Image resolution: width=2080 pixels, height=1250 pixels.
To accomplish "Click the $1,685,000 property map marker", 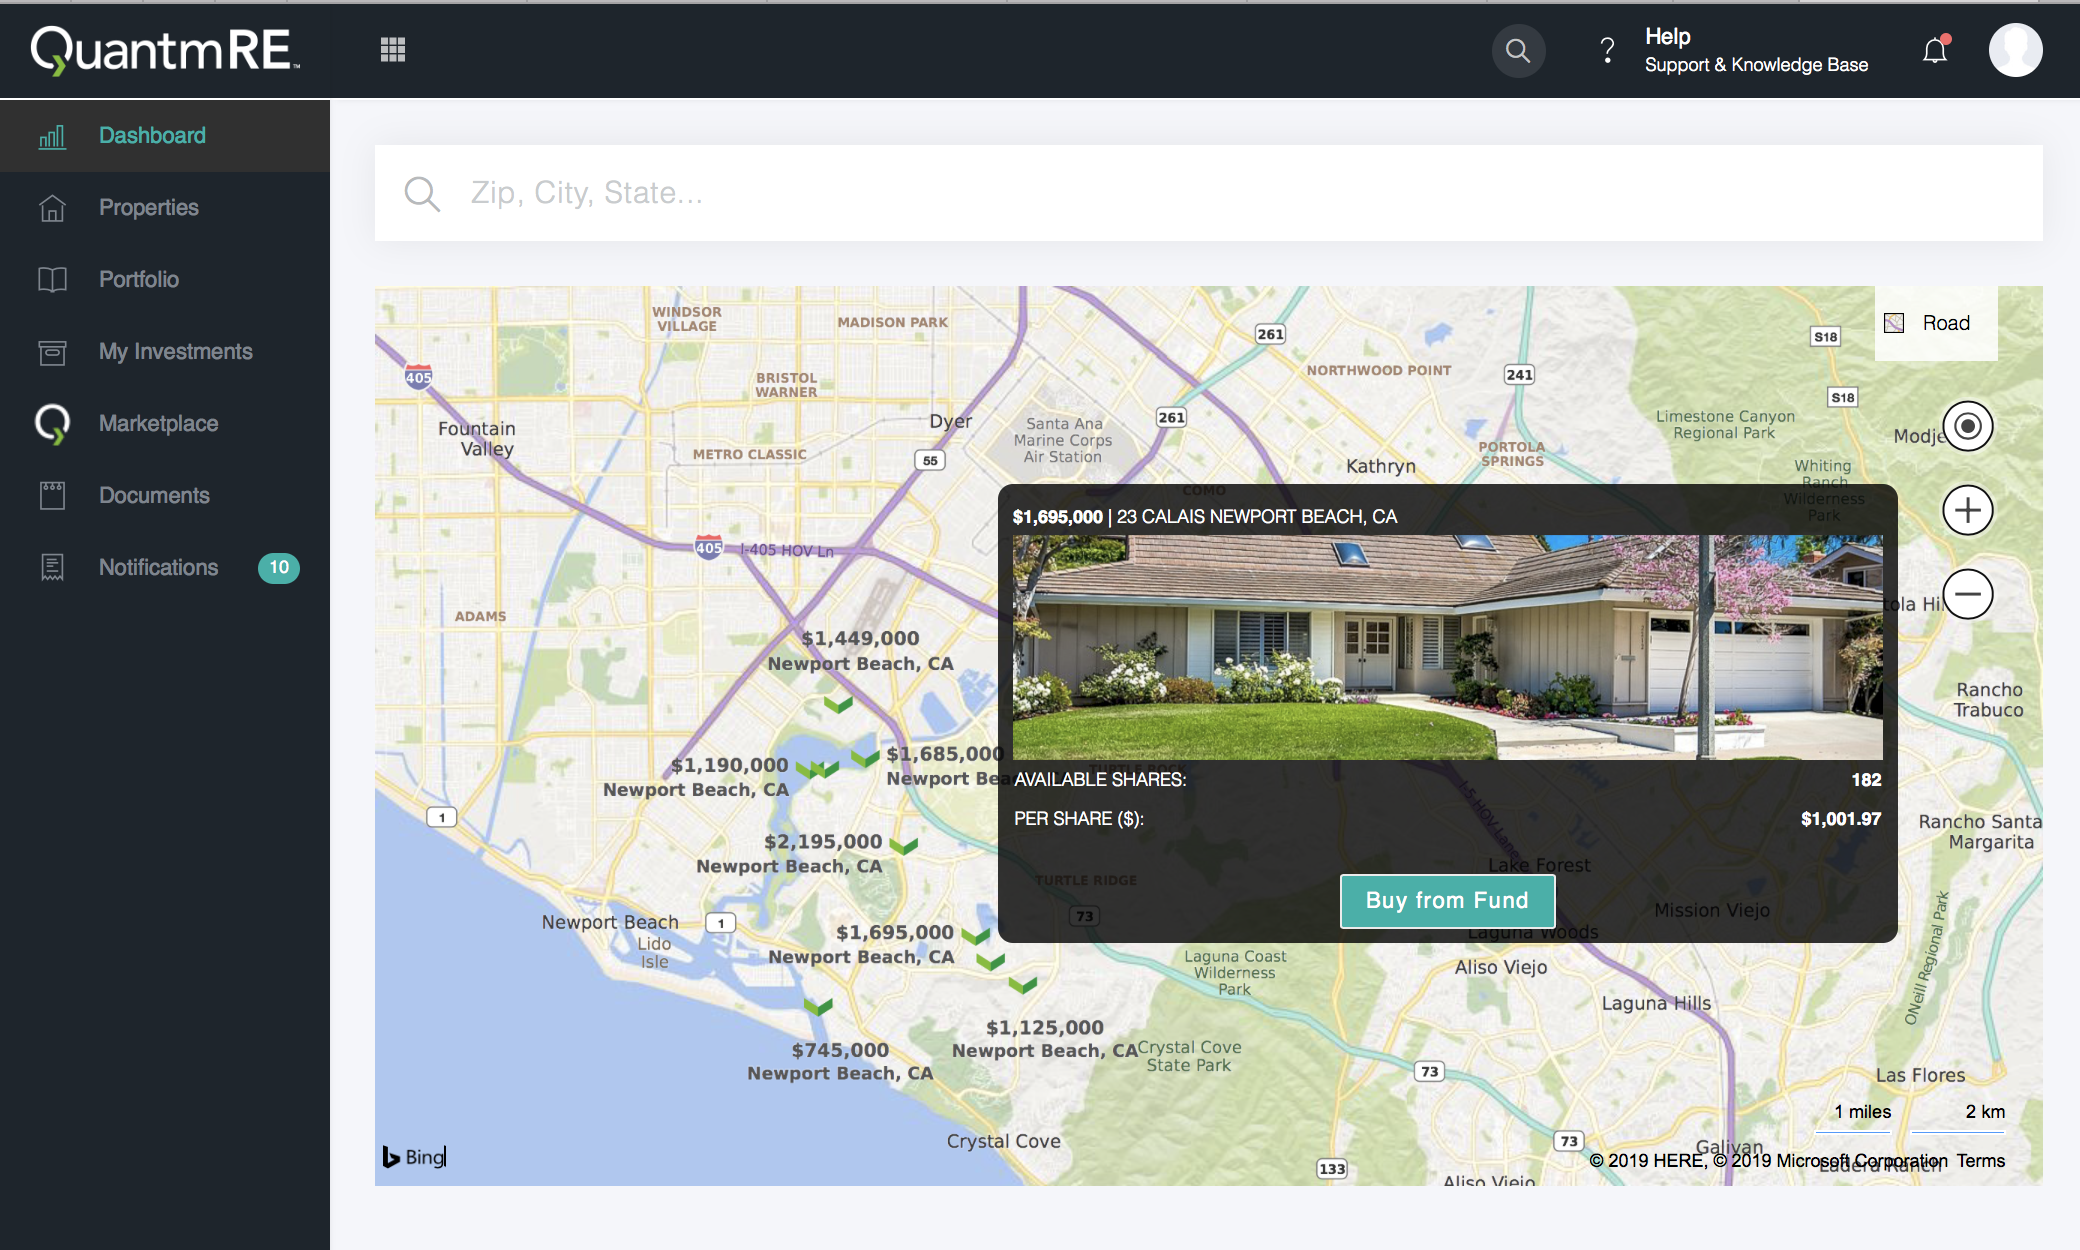I will pyautogui.click(x=865, y=757).
